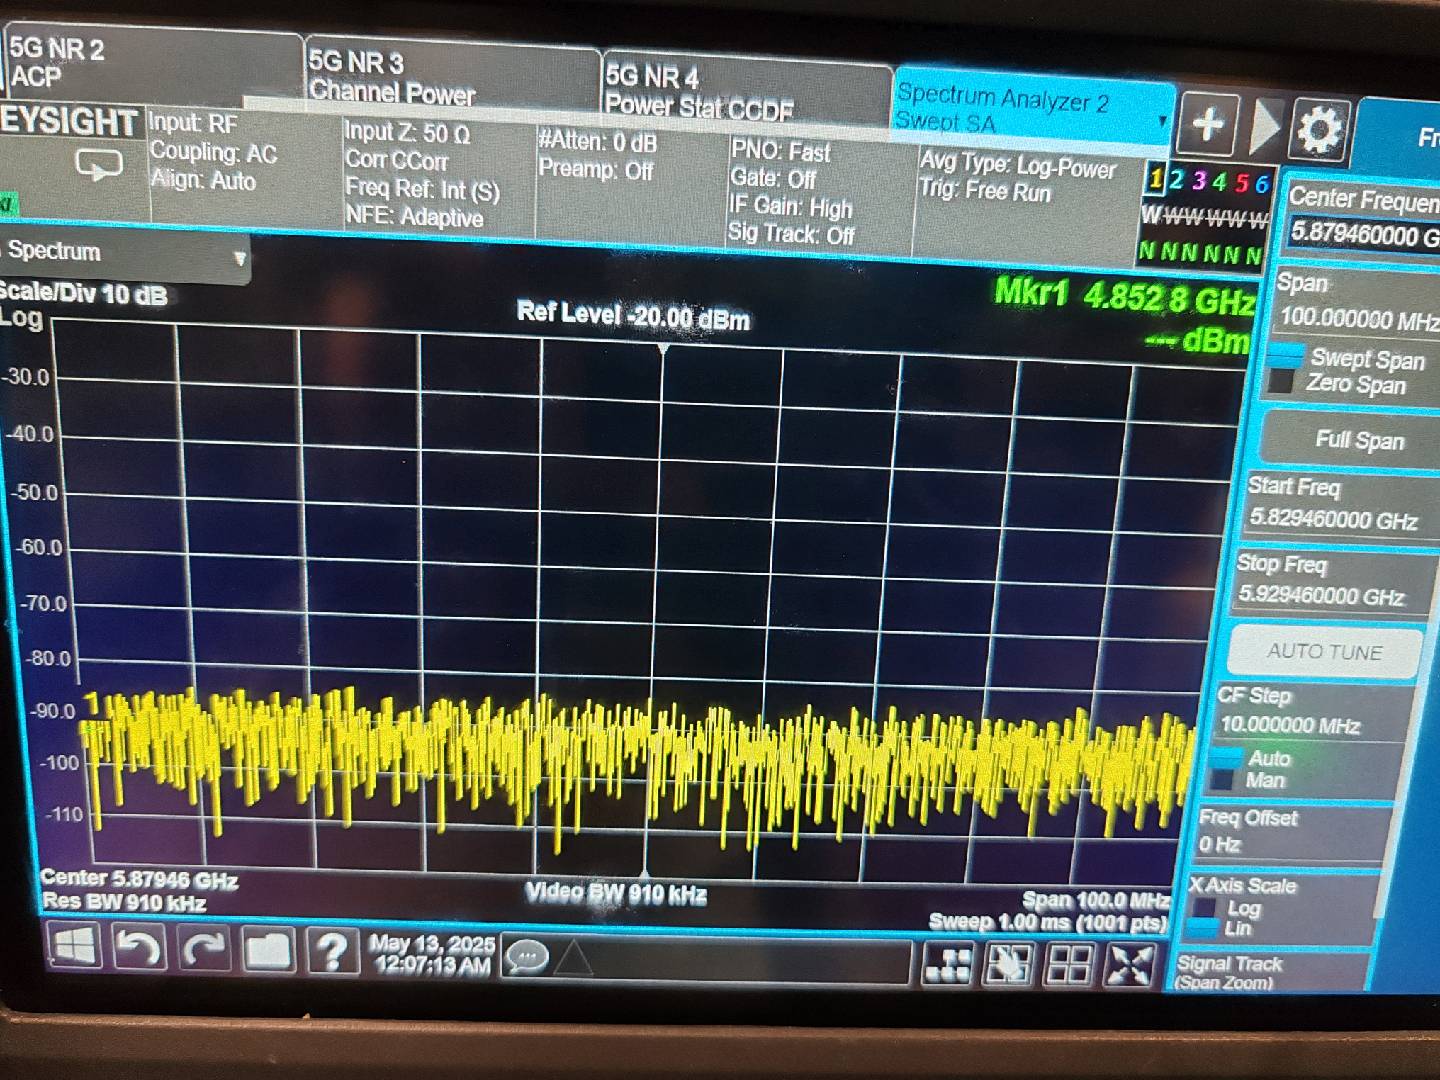Select trace 5 red indicator
Screen dimensions: 1440x1080
(x=1241, y=183)
